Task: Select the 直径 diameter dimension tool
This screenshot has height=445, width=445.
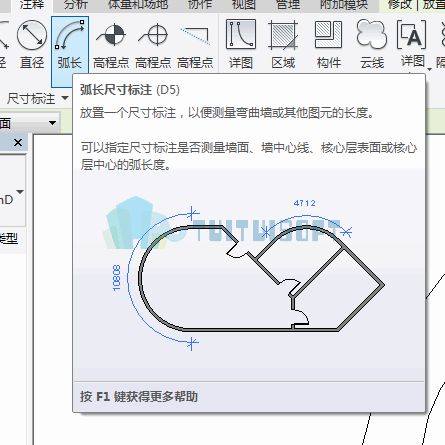Action: (x=32, y=44)
